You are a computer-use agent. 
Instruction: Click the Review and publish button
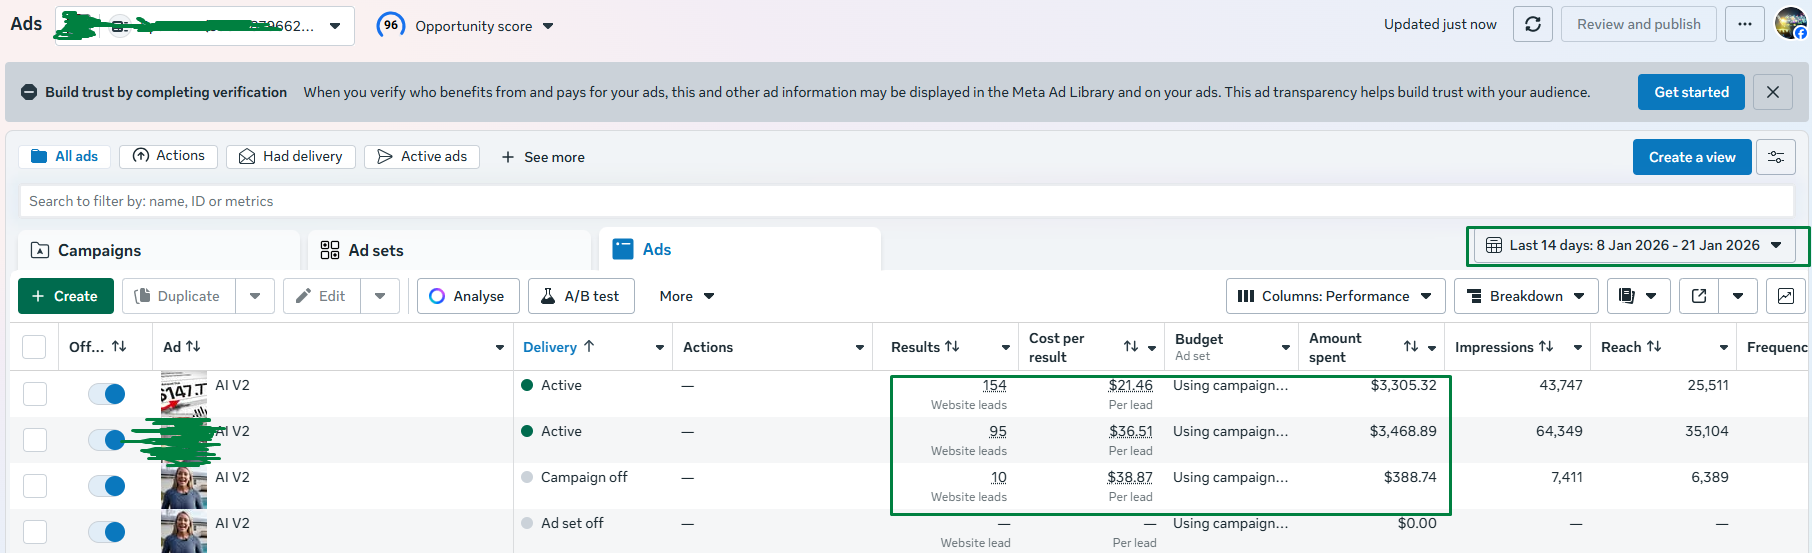[x=1639, y=24]
